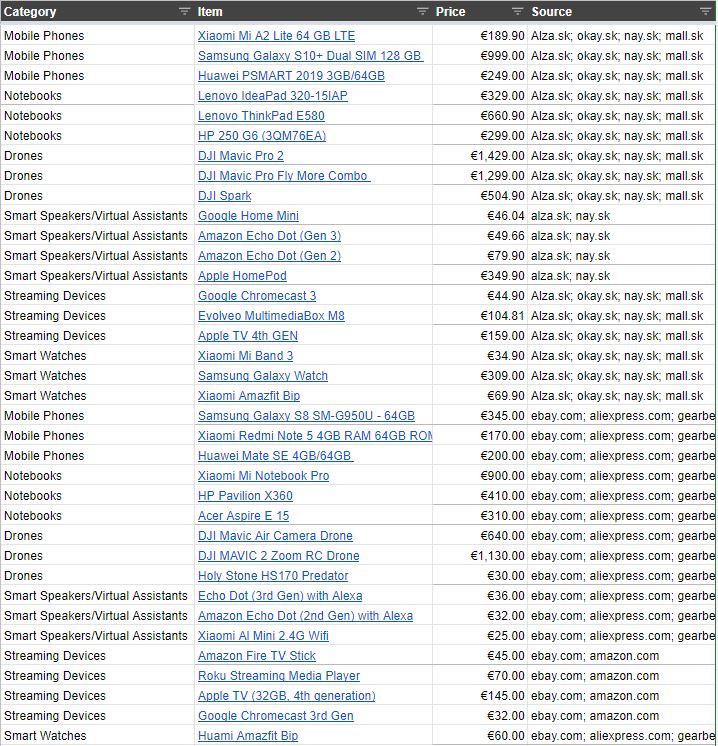The width and height of the screenshot is (718, 746).
Task: Open Xiaomi AI Mini 2.4G Wifi link
Action: (x=263, y=635)
